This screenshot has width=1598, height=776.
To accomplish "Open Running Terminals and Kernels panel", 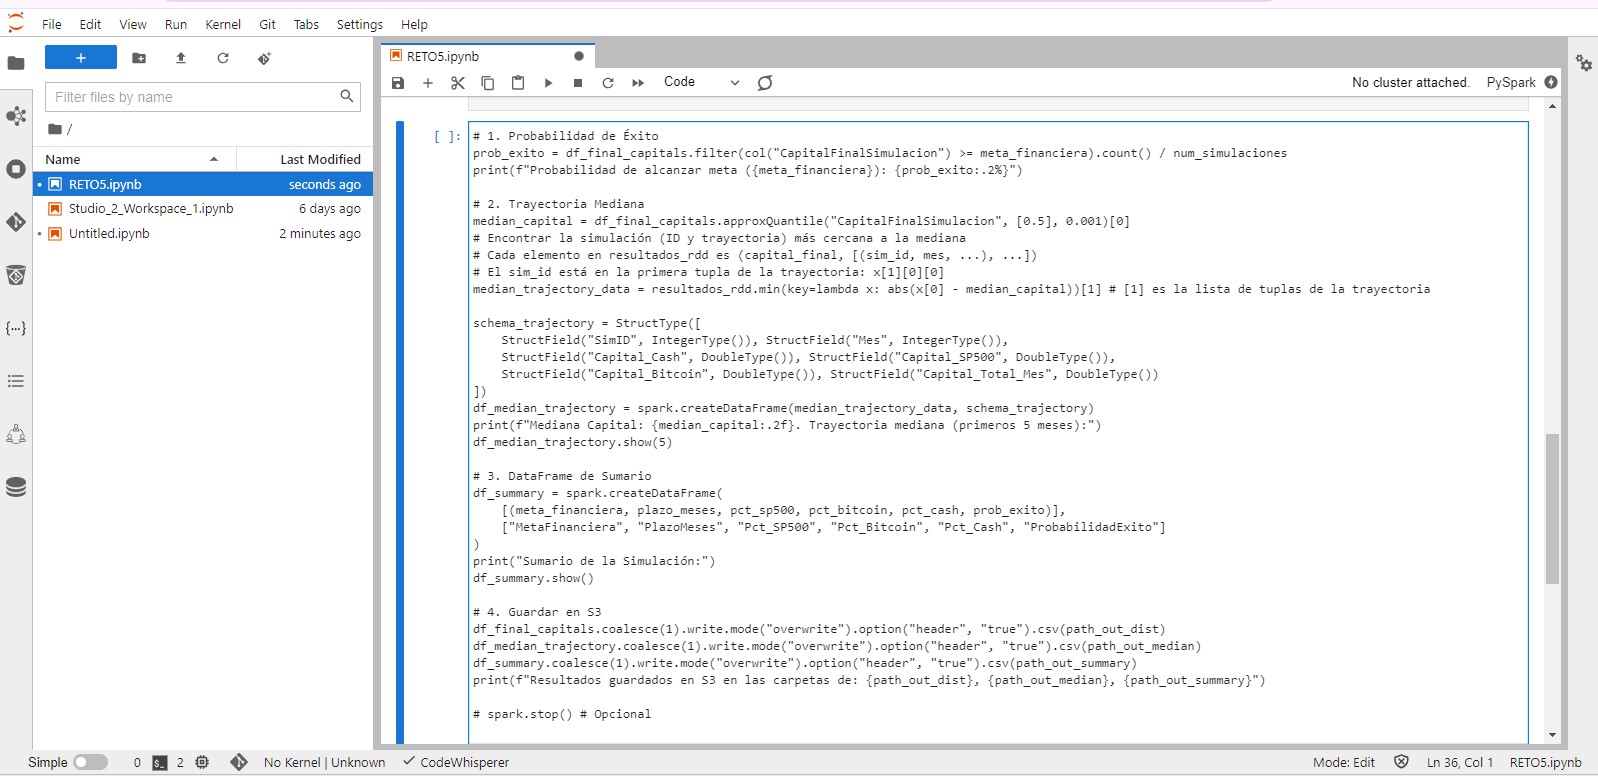I will coord(16,169).
